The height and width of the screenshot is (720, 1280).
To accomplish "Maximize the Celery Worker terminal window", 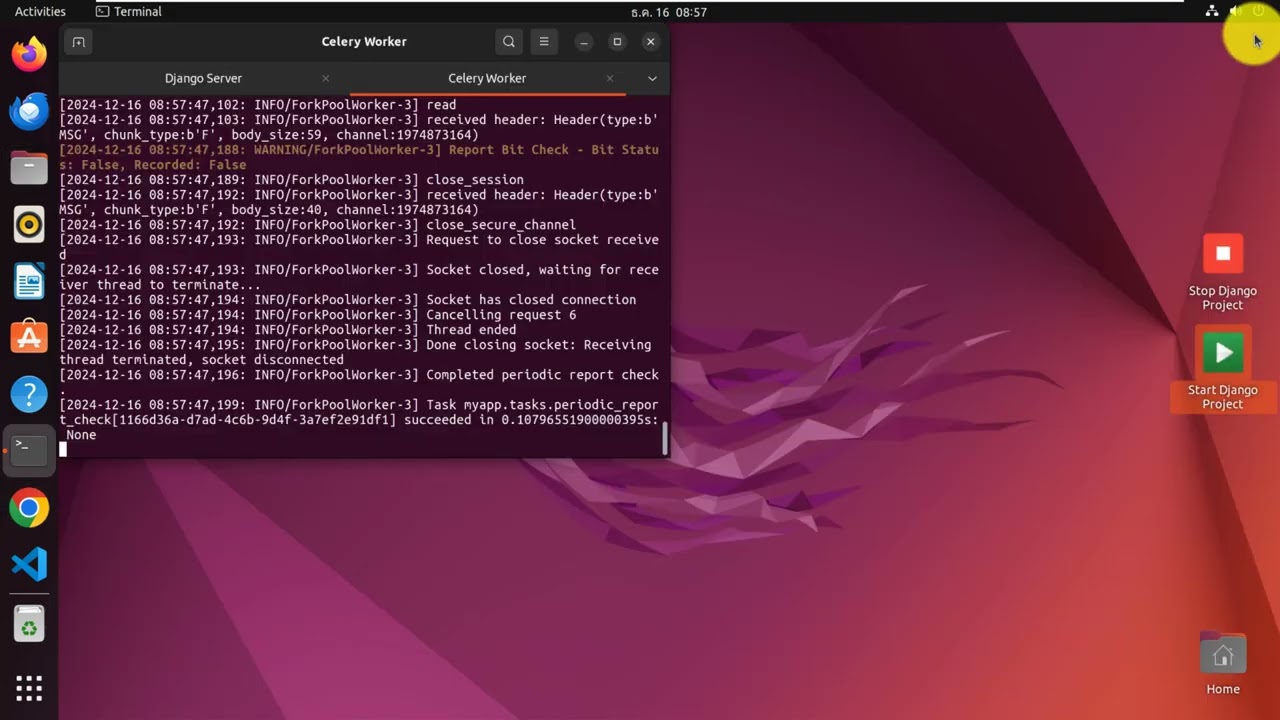I will pos(617,42).
